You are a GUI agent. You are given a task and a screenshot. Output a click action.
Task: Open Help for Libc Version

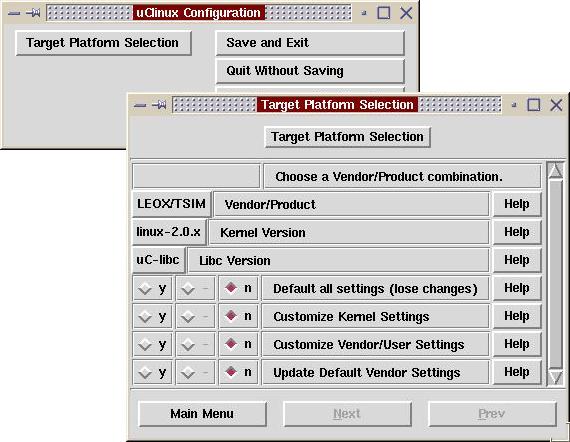pos(517,260)
